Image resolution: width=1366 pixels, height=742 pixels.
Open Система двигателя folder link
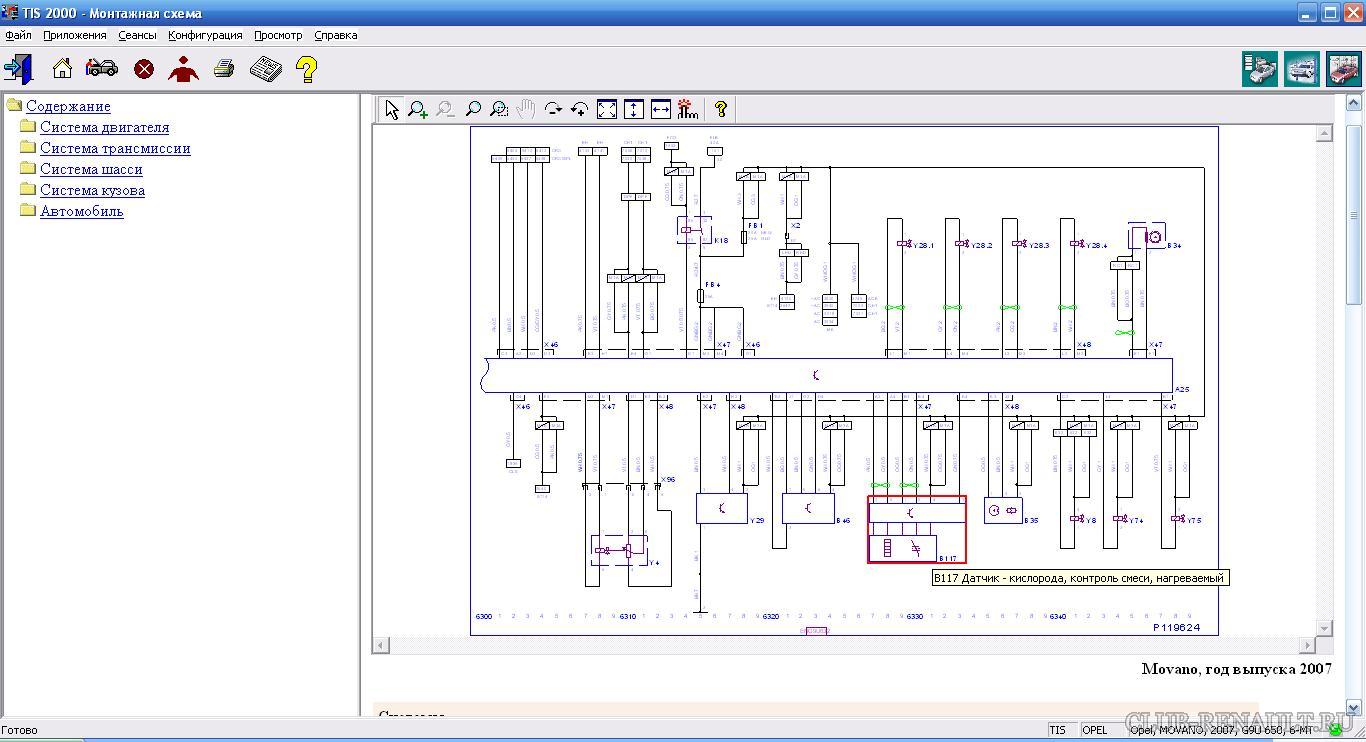pos(104,127)
